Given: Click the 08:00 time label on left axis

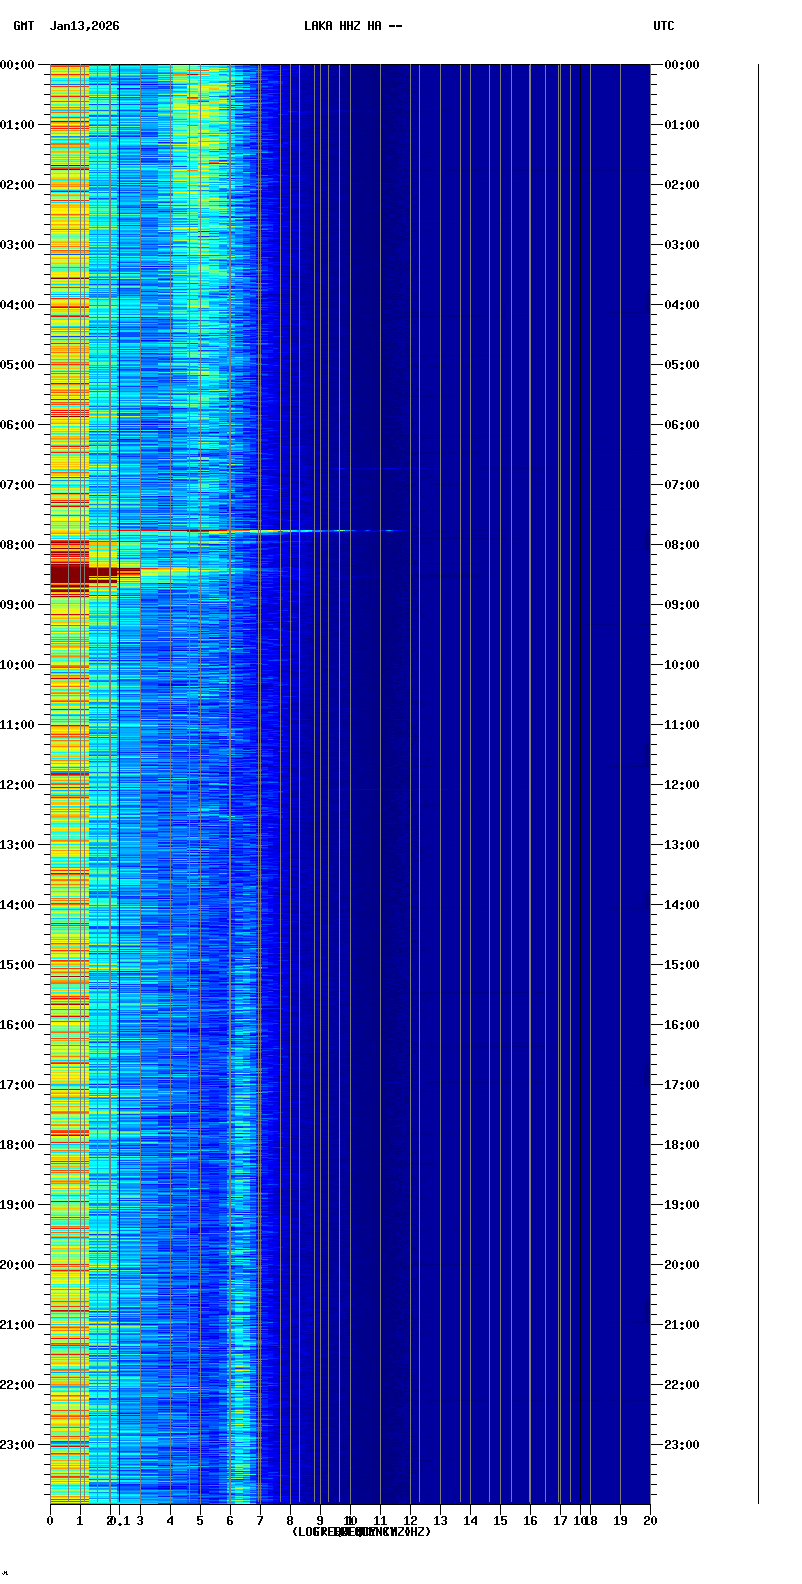Looking at the screenshot, I should (18, 545).
